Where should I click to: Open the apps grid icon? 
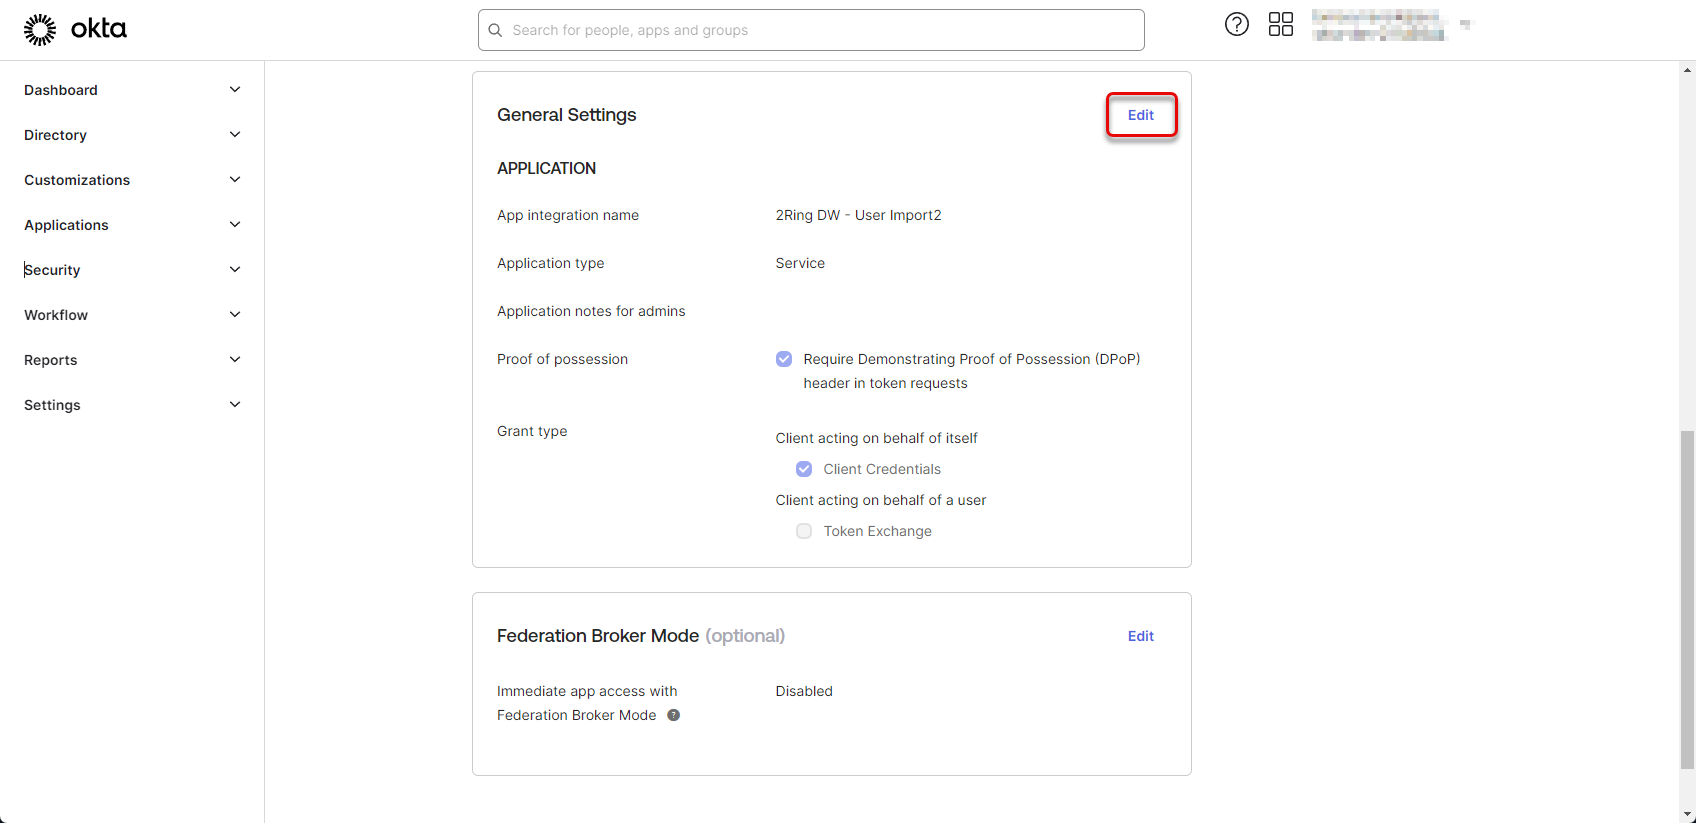tap(1280, 25)
